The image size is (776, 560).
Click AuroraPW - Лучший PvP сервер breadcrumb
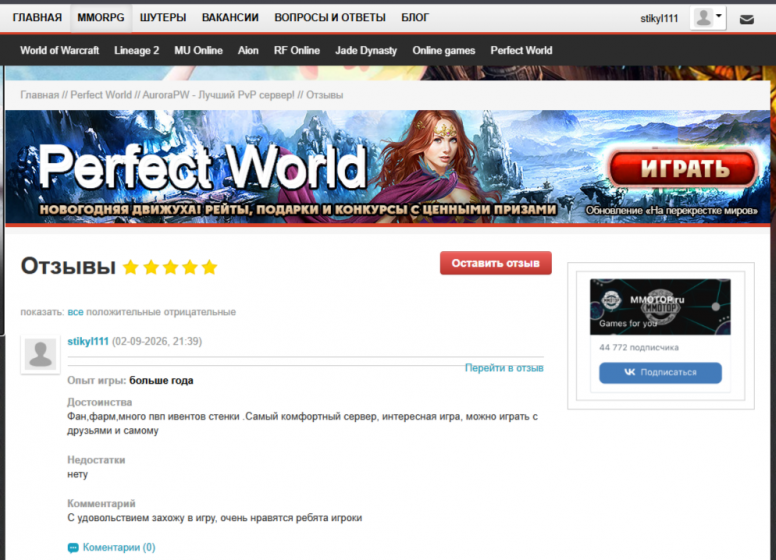[x=218, y=95]
